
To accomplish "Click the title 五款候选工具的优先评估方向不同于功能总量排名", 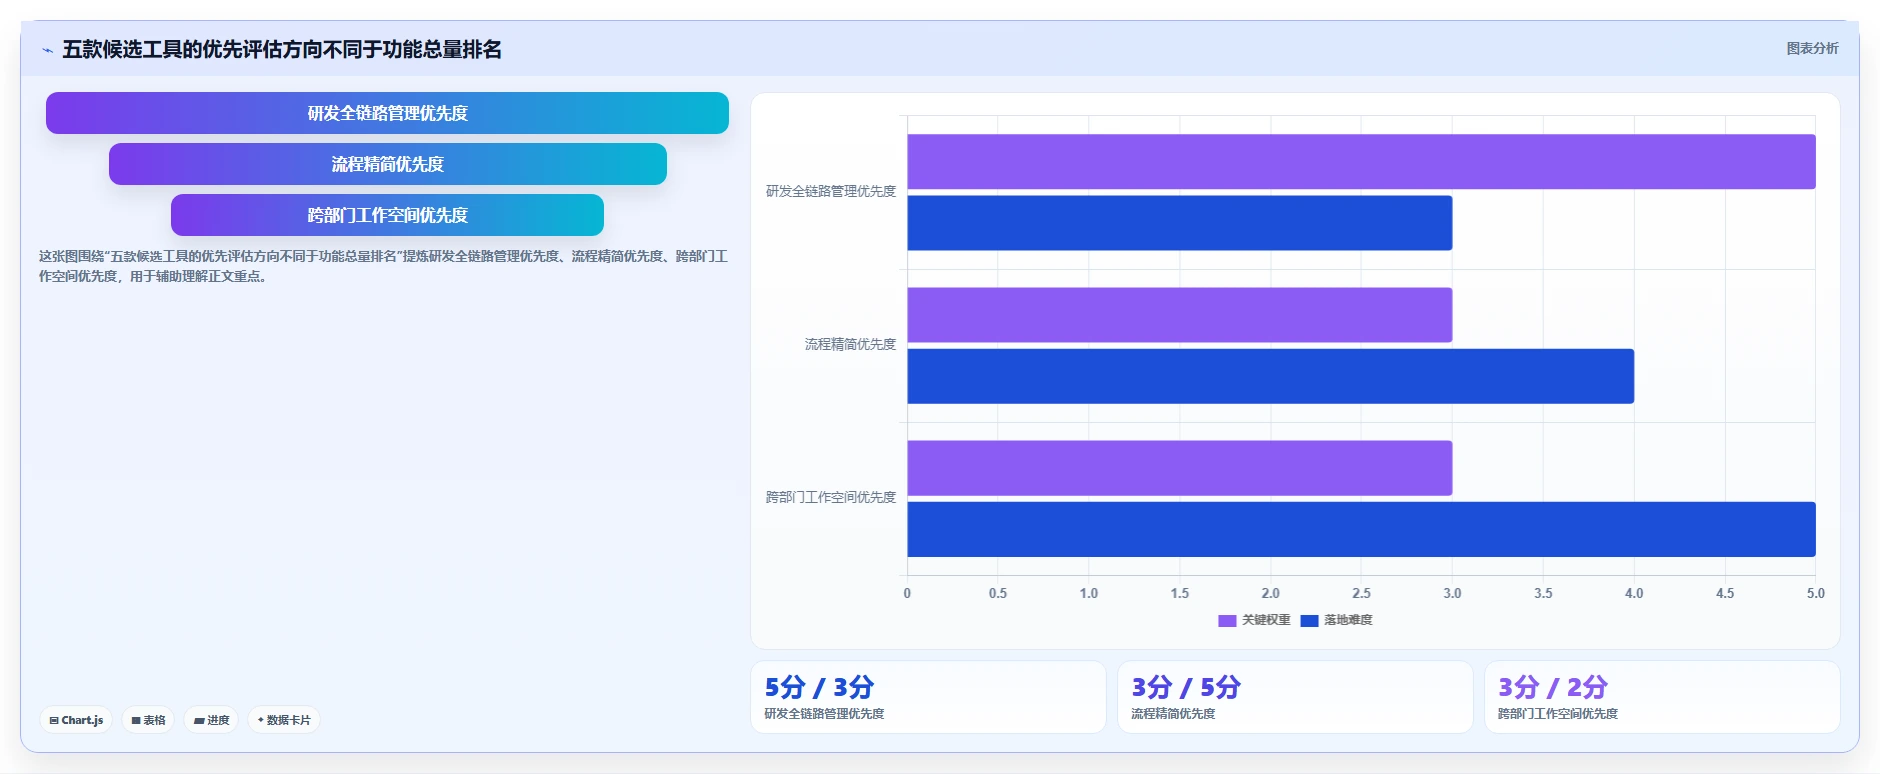I will 282,50.
